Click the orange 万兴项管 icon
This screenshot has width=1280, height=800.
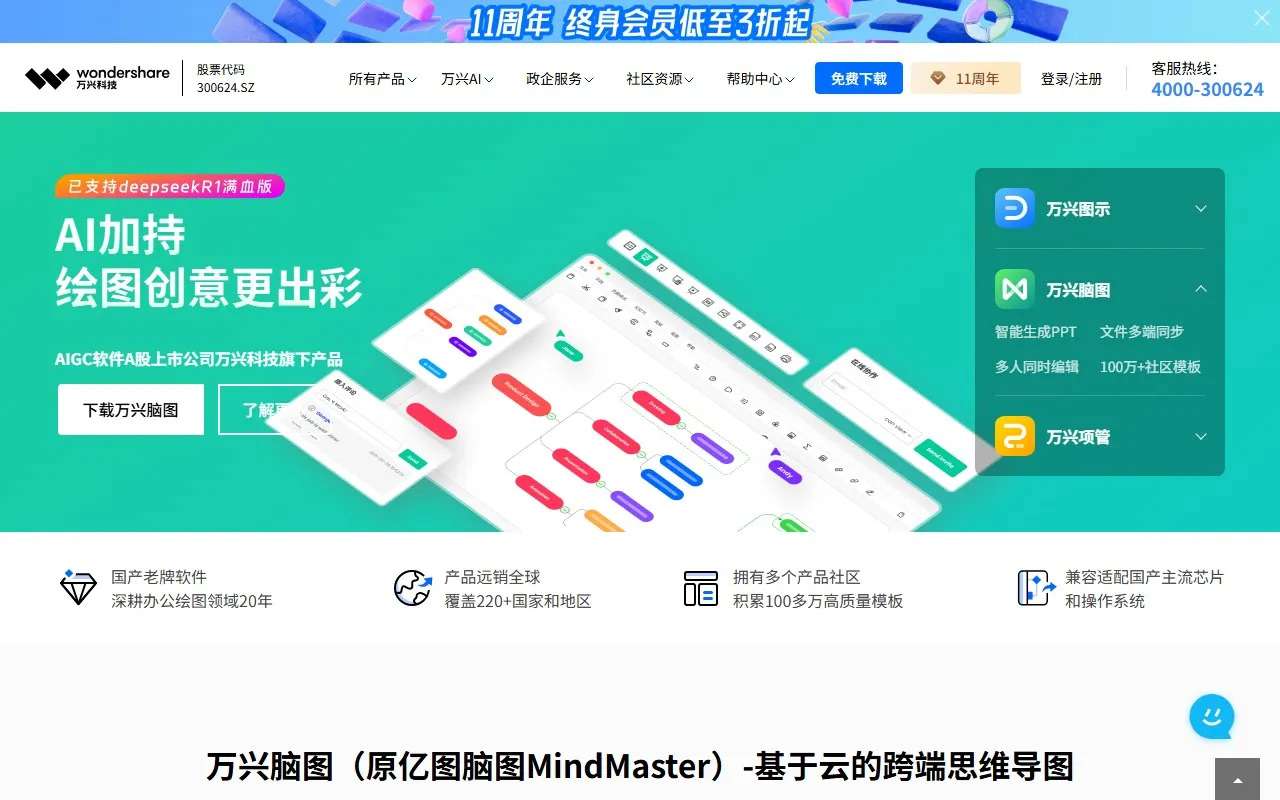pos(1014,436)
